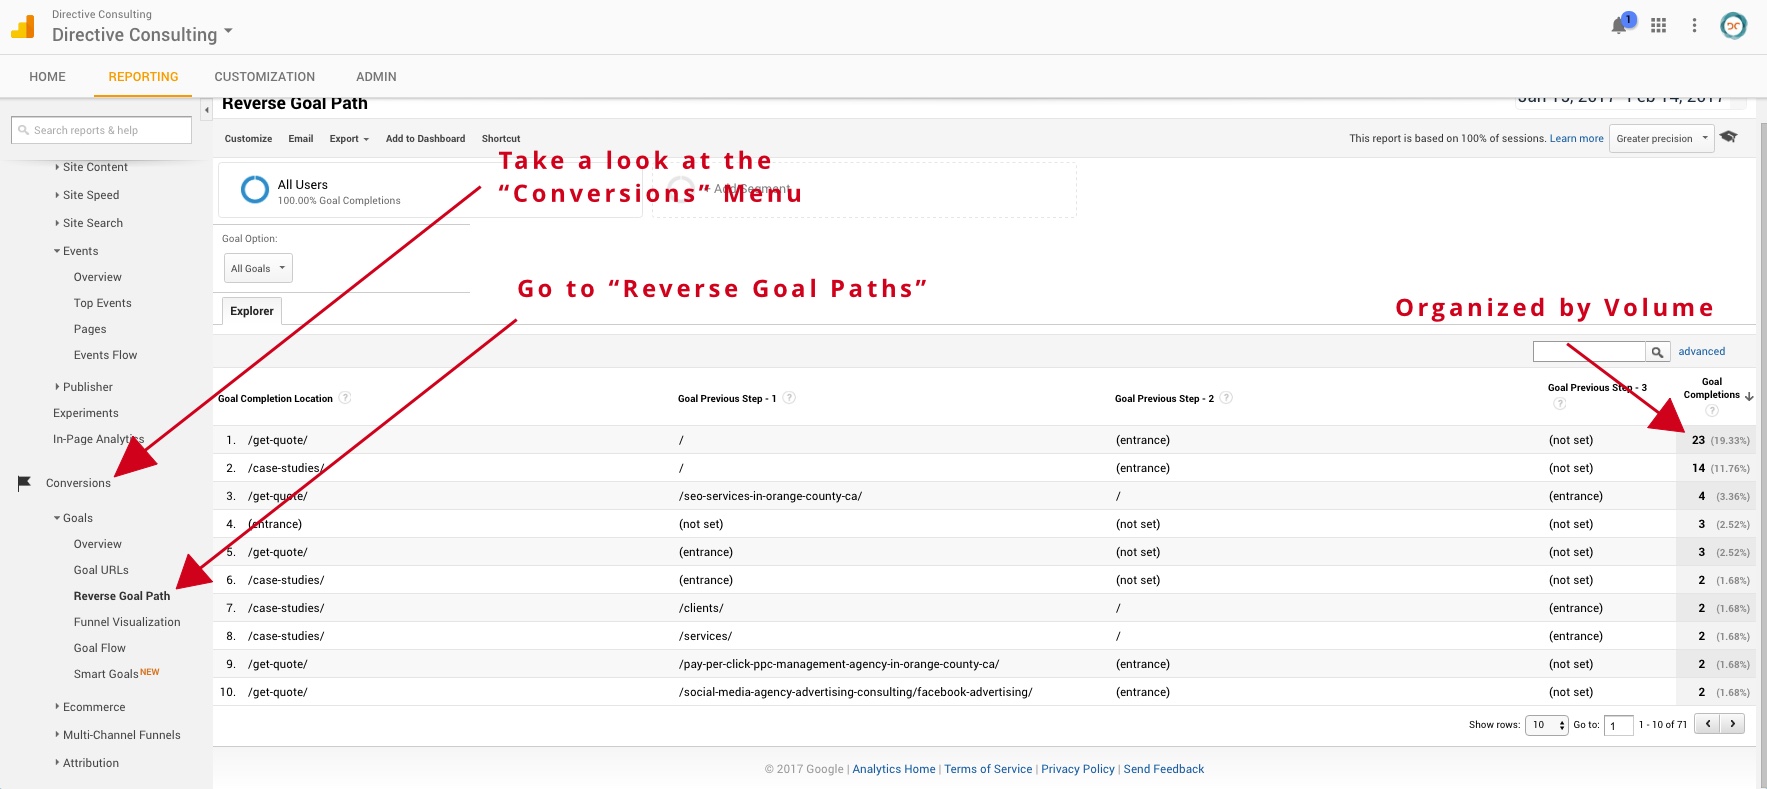This screenshot has width=1767, height=789.
Task: Select the Explorer tab
Action: pos(252,311)
